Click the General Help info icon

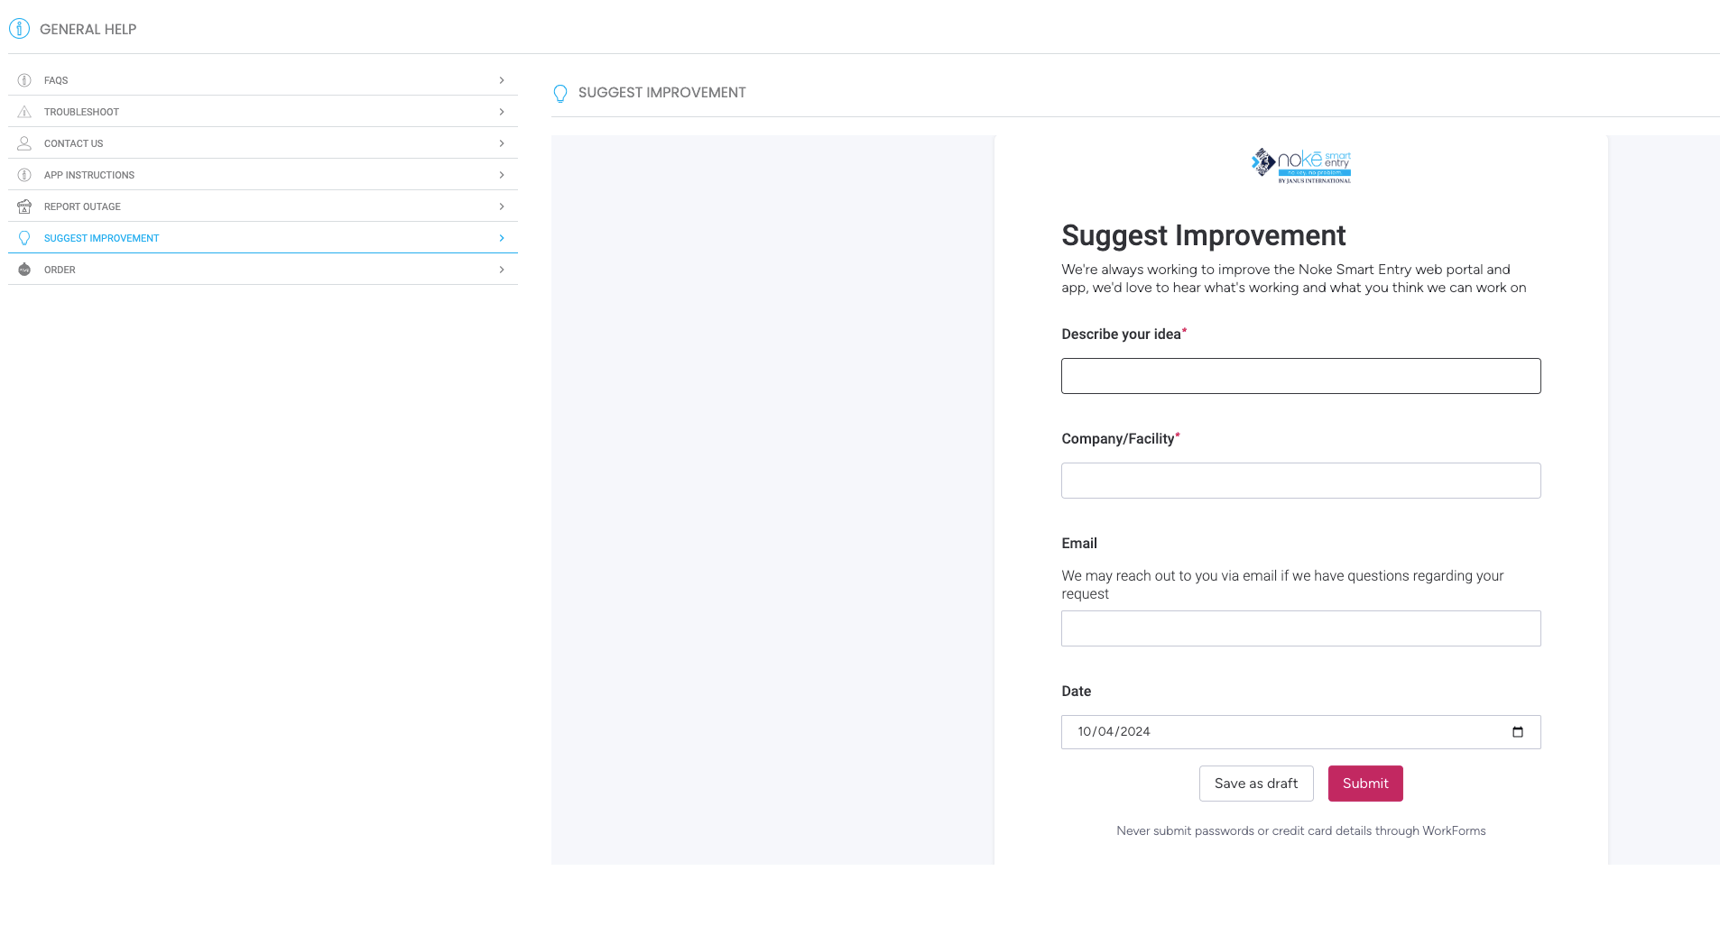tap(19, 28)
